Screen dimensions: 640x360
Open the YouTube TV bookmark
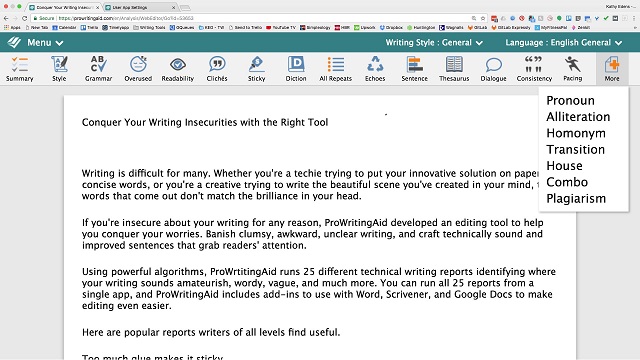pos(281,28)
